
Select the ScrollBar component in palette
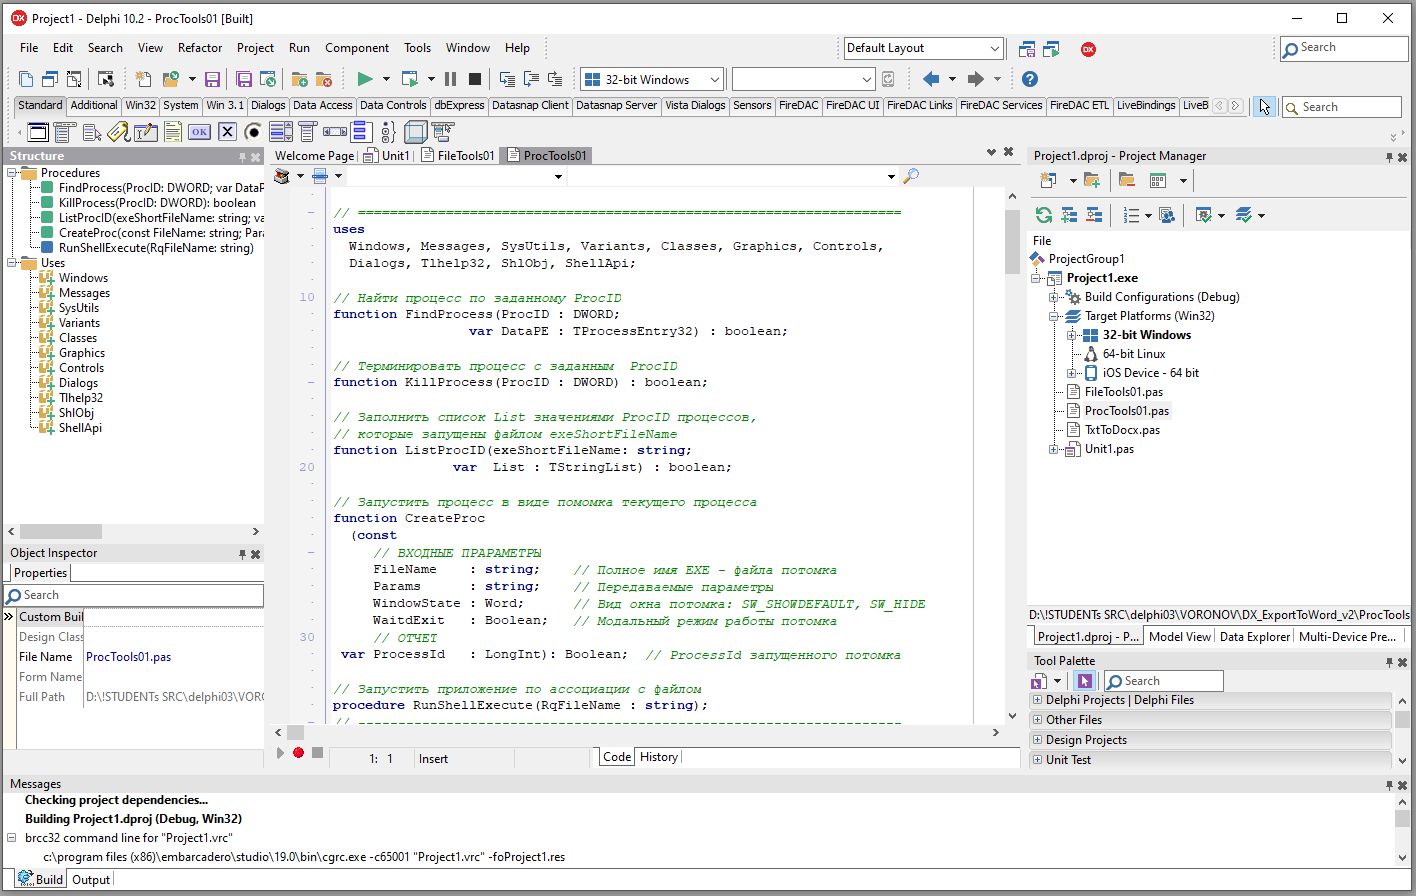click(x=334, y=131)
